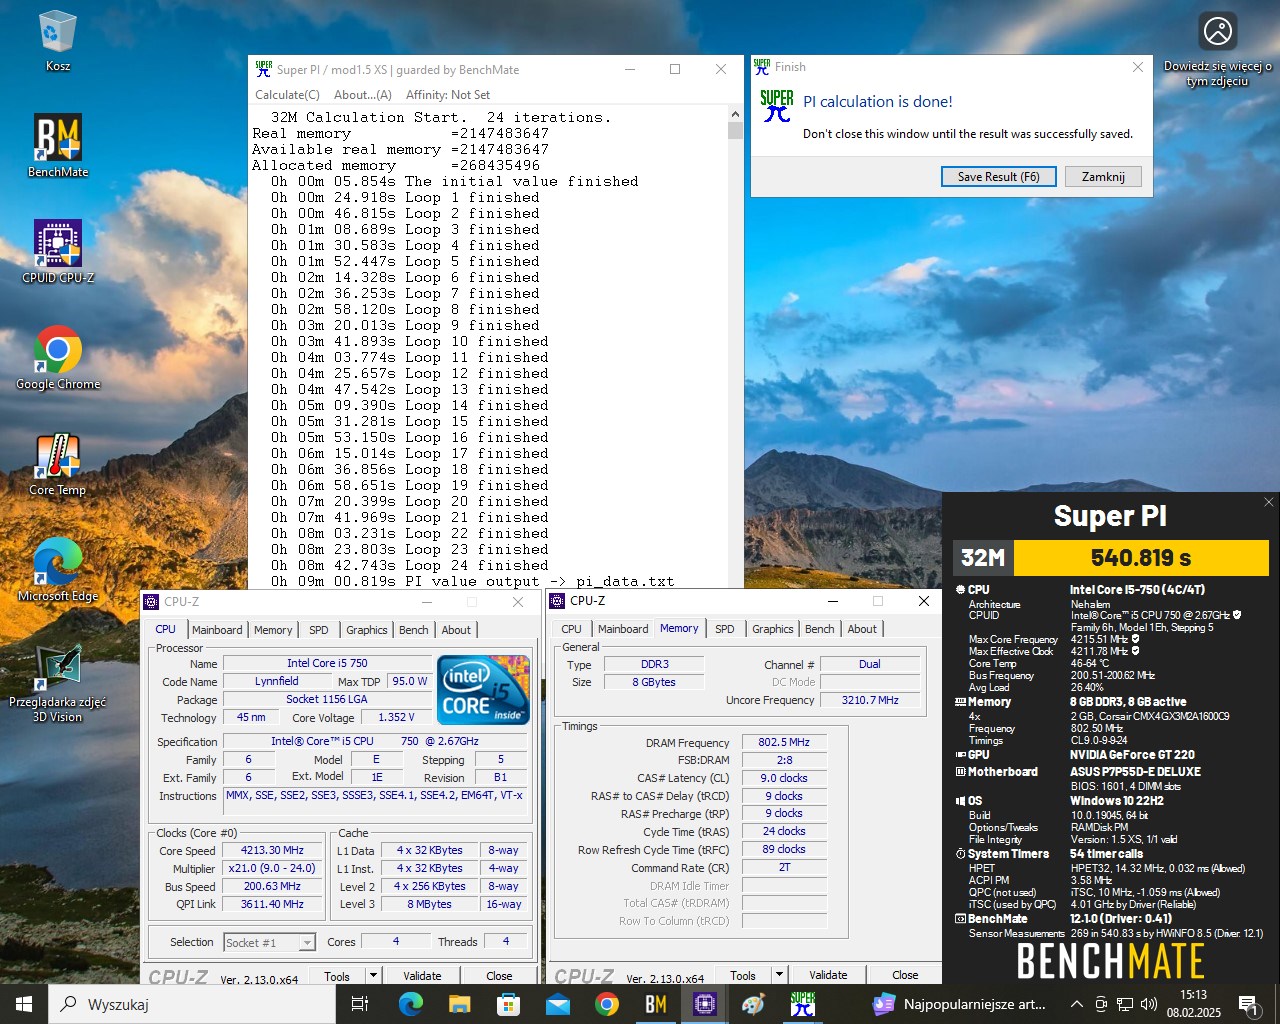
Task: Open the About...(A) menu in Super PI
Action: point(362,95)
